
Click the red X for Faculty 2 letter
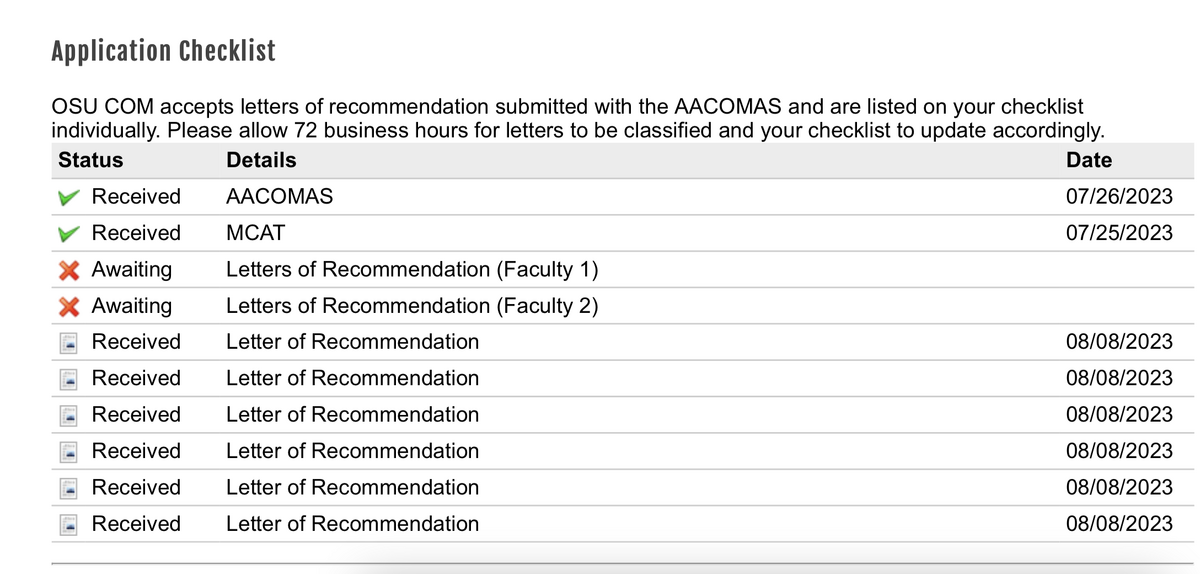[x=69, y=306]
